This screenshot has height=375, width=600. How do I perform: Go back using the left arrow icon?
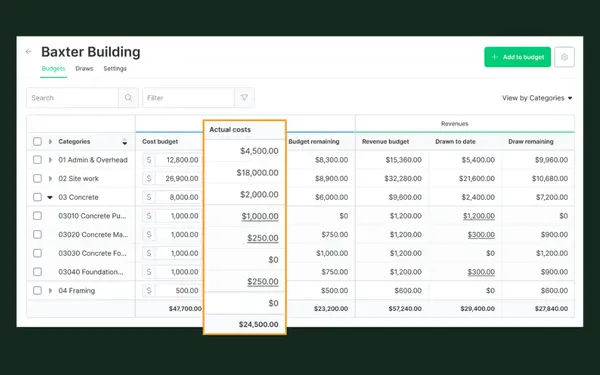coord(29,51)
